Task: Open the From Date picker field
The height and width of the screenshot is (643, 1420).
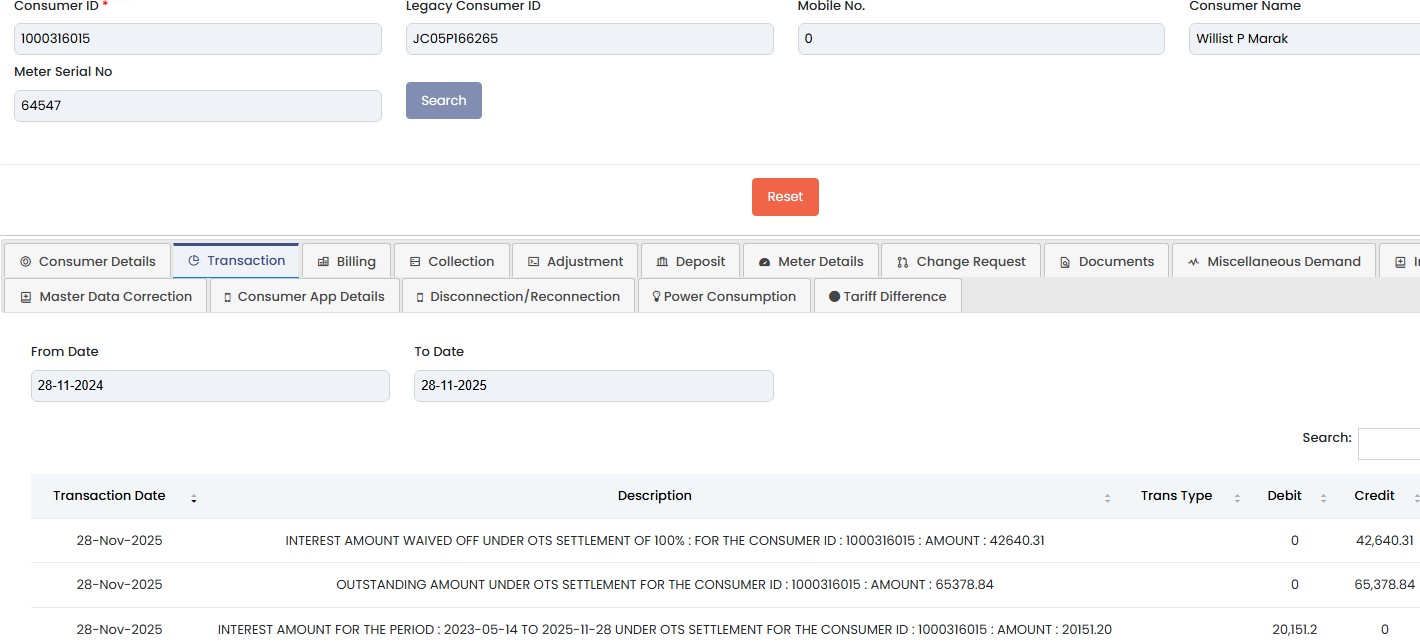Action: tap(210, 386)
